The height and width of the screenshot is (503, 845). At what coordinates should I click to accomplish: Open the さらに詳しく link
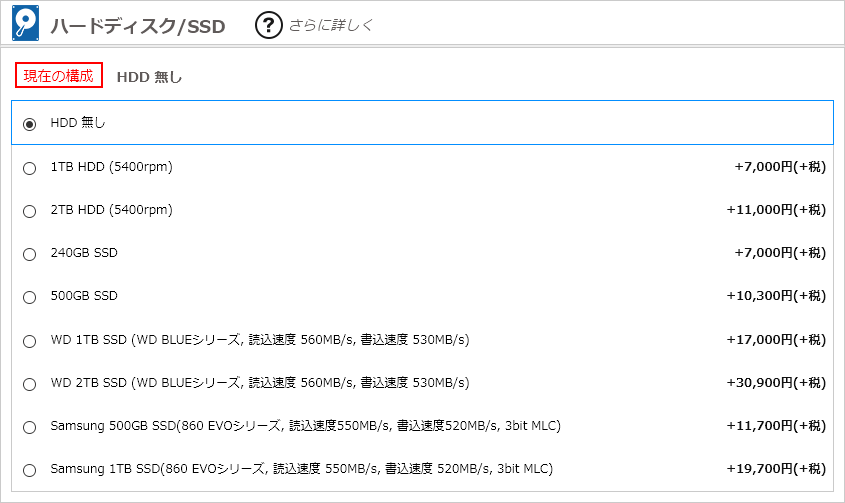[330, 25]
